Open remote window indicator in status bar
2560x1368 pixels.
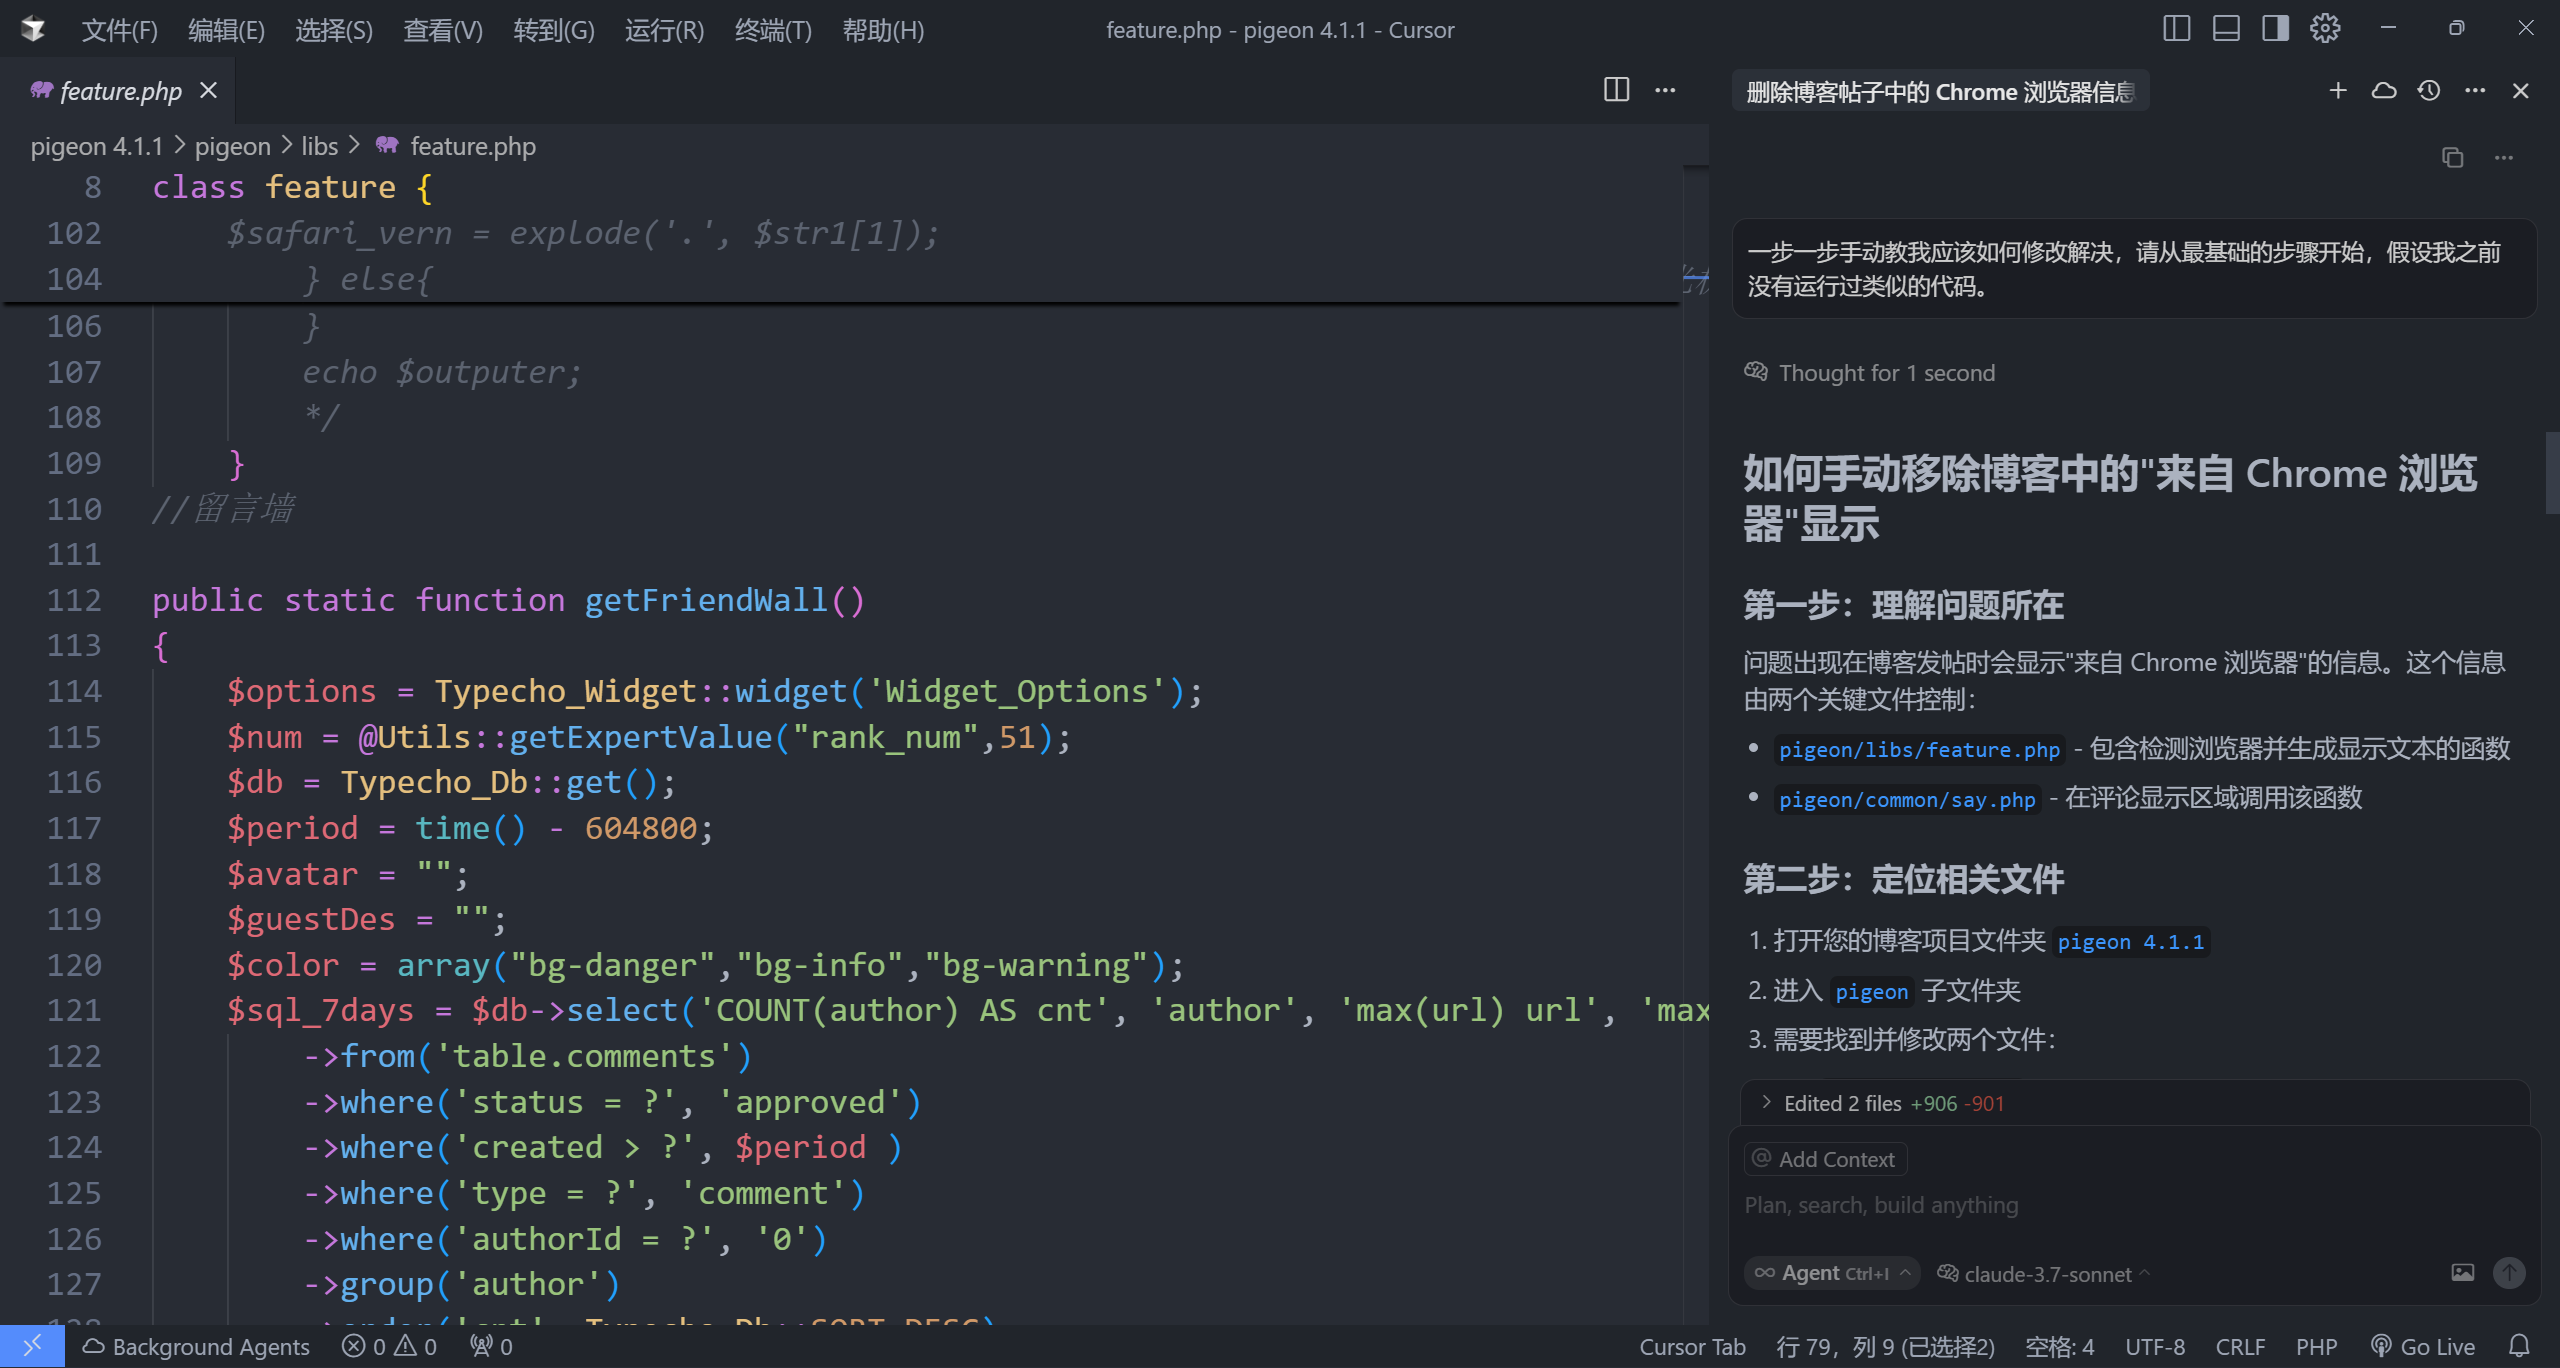click(32, 1346)
